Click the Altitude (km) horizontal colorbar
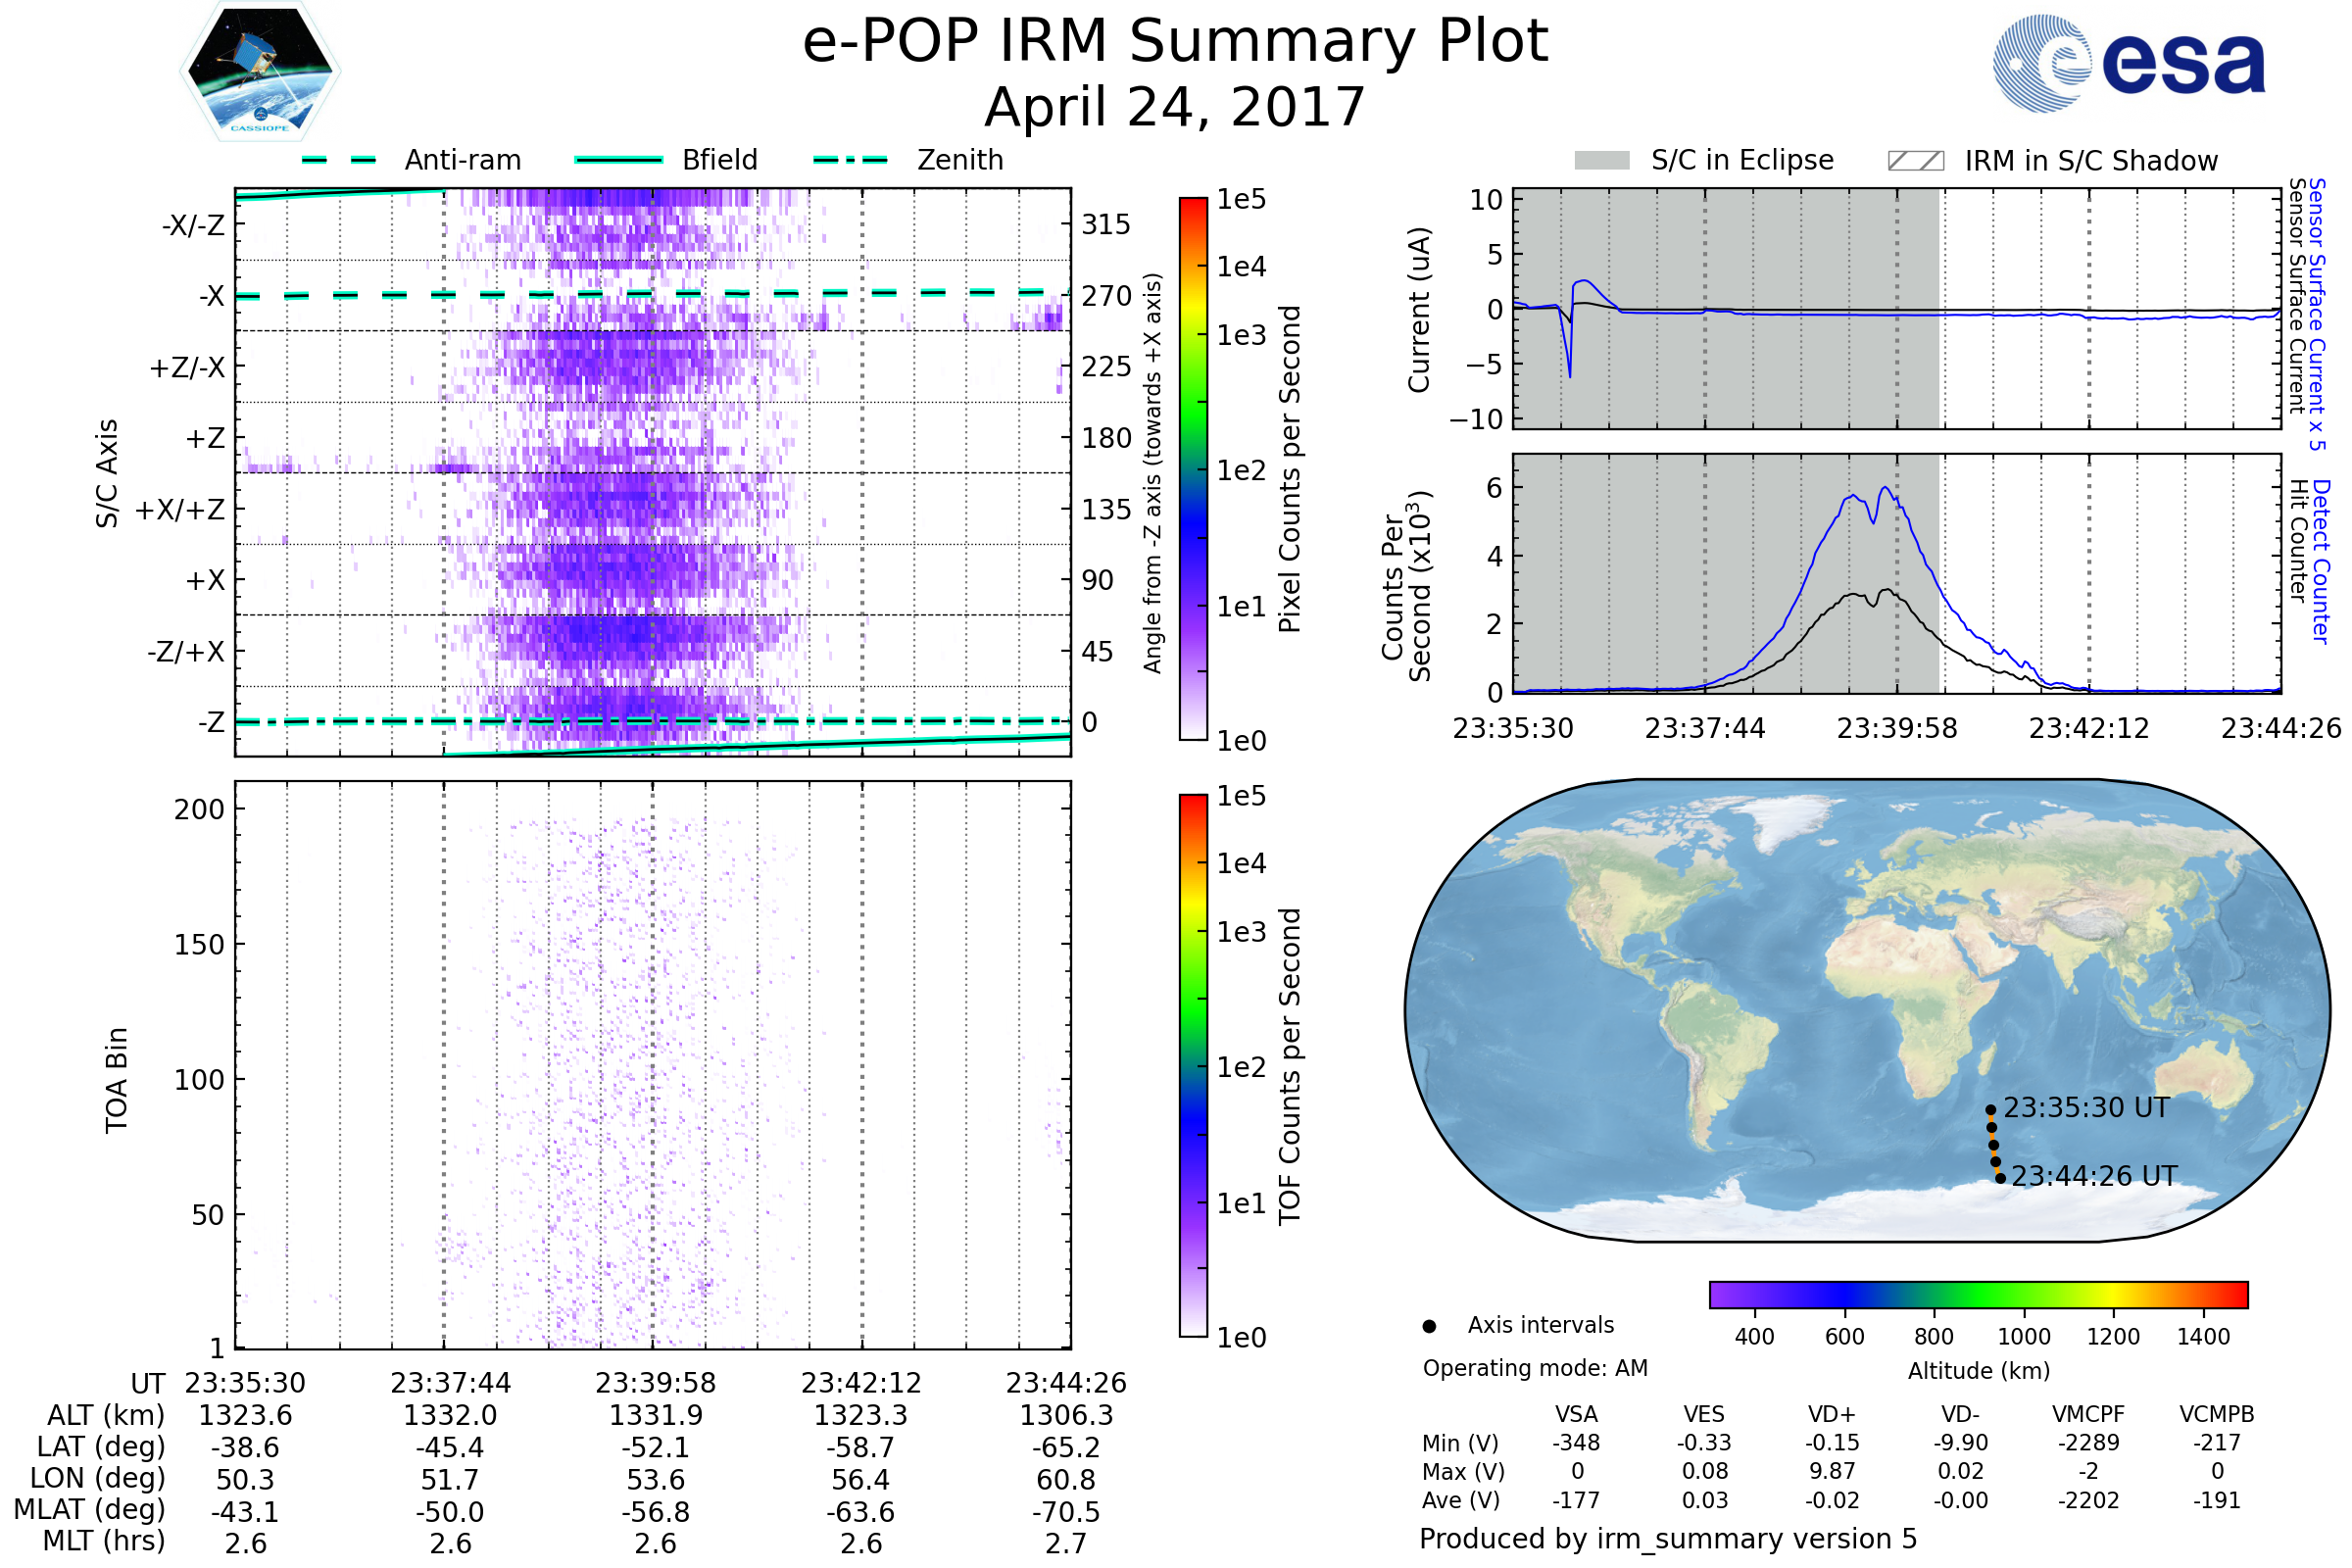The height and width of the screenshot is (1568, 2352). pyautogui.click(x=1978, y=1294)
